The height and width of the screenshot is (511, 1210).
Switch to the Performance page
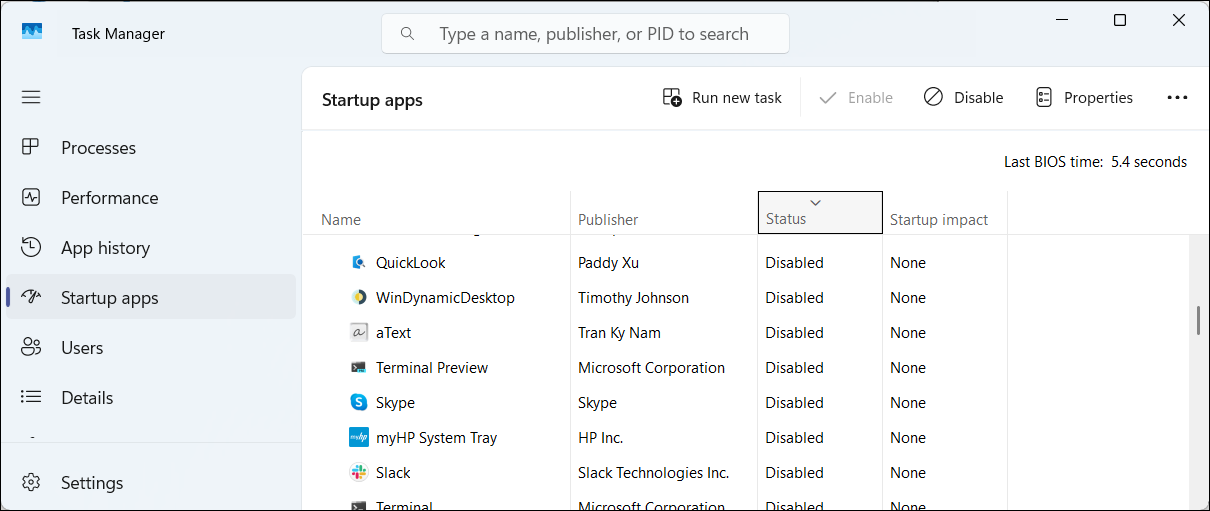[x=151, y=197]
